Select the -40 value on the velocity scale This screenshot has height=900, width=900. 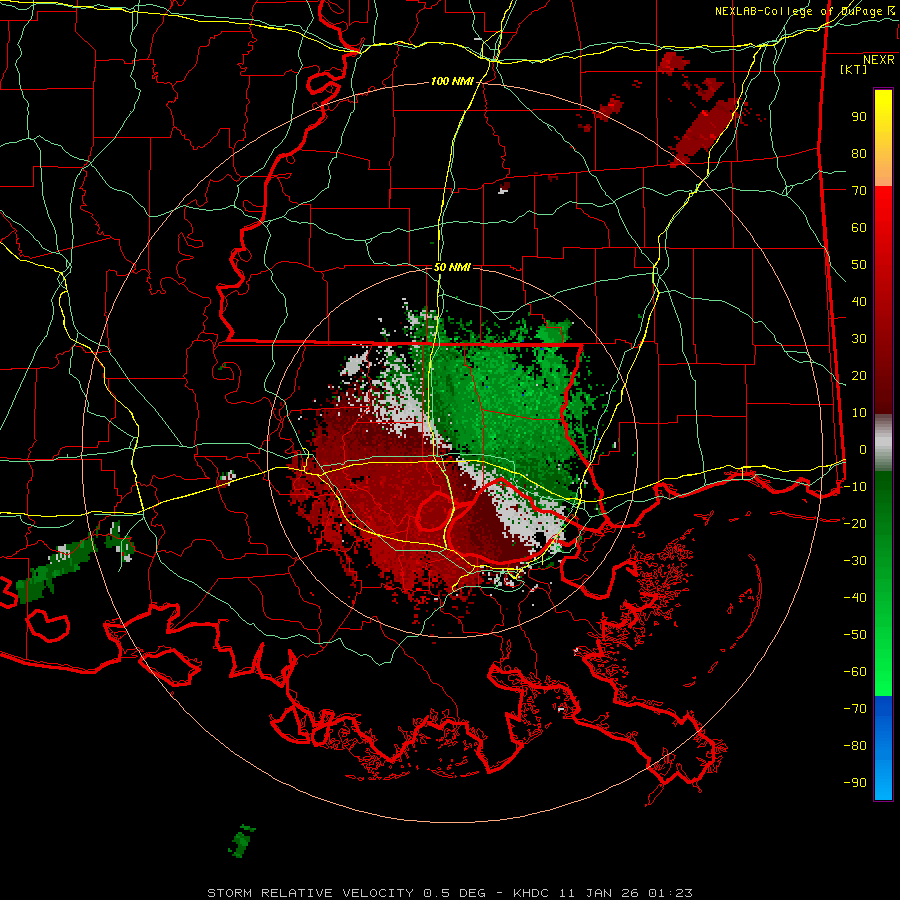[855, 598]
